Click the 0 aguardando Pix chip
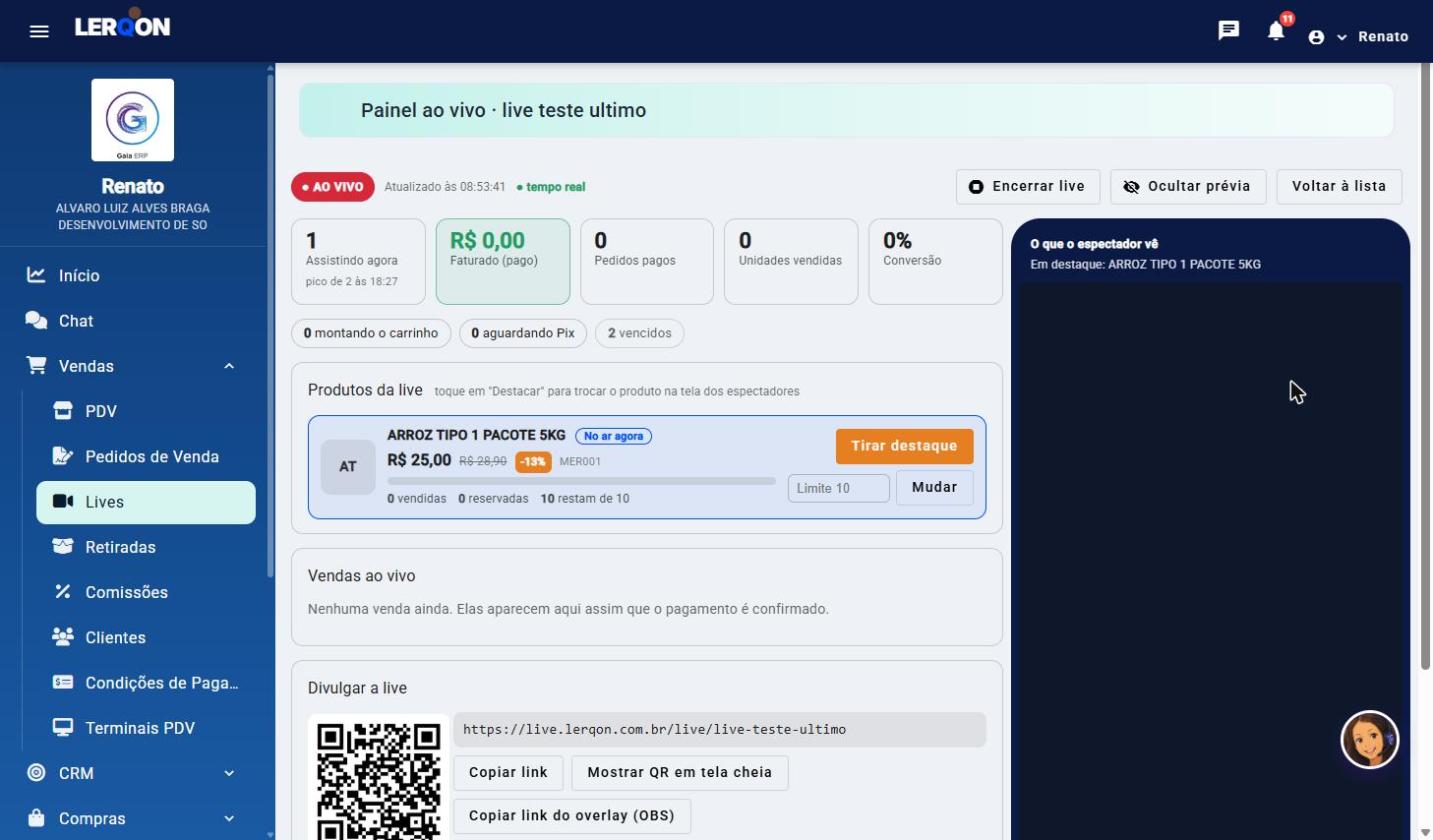This screenshot has height=840, width=1433. click(523, 333)
